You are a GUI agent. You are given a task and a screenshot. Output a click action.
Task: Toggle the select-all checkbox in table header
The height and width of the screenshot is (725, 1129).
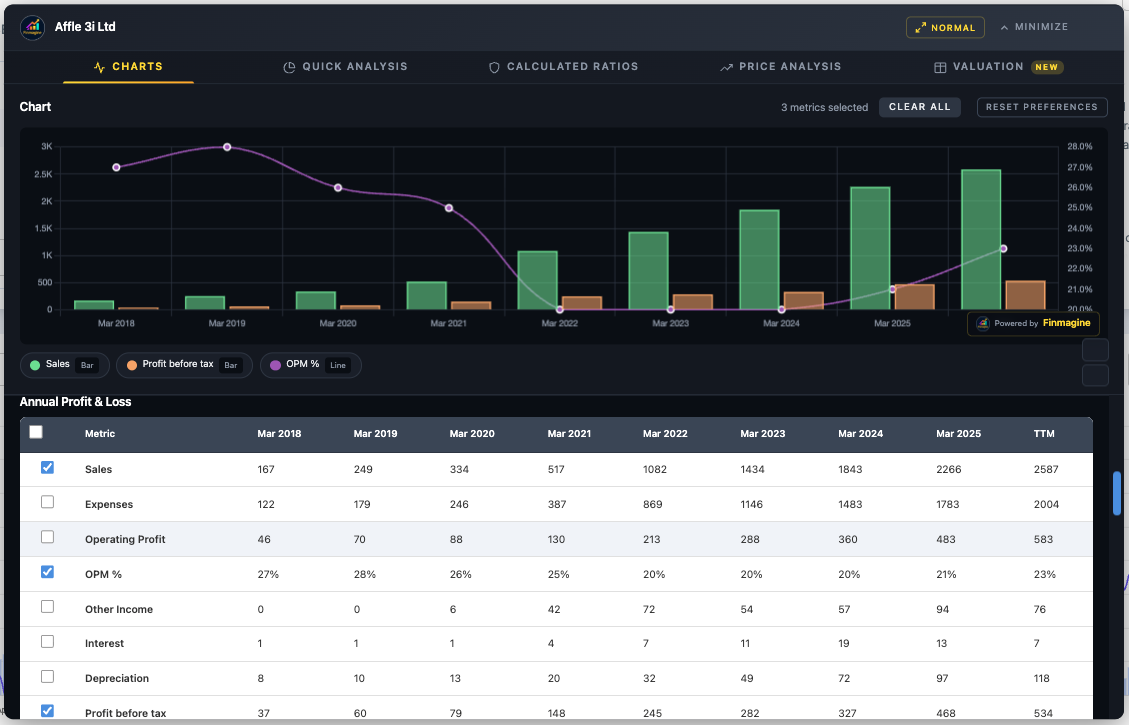(x=35, y=431)
